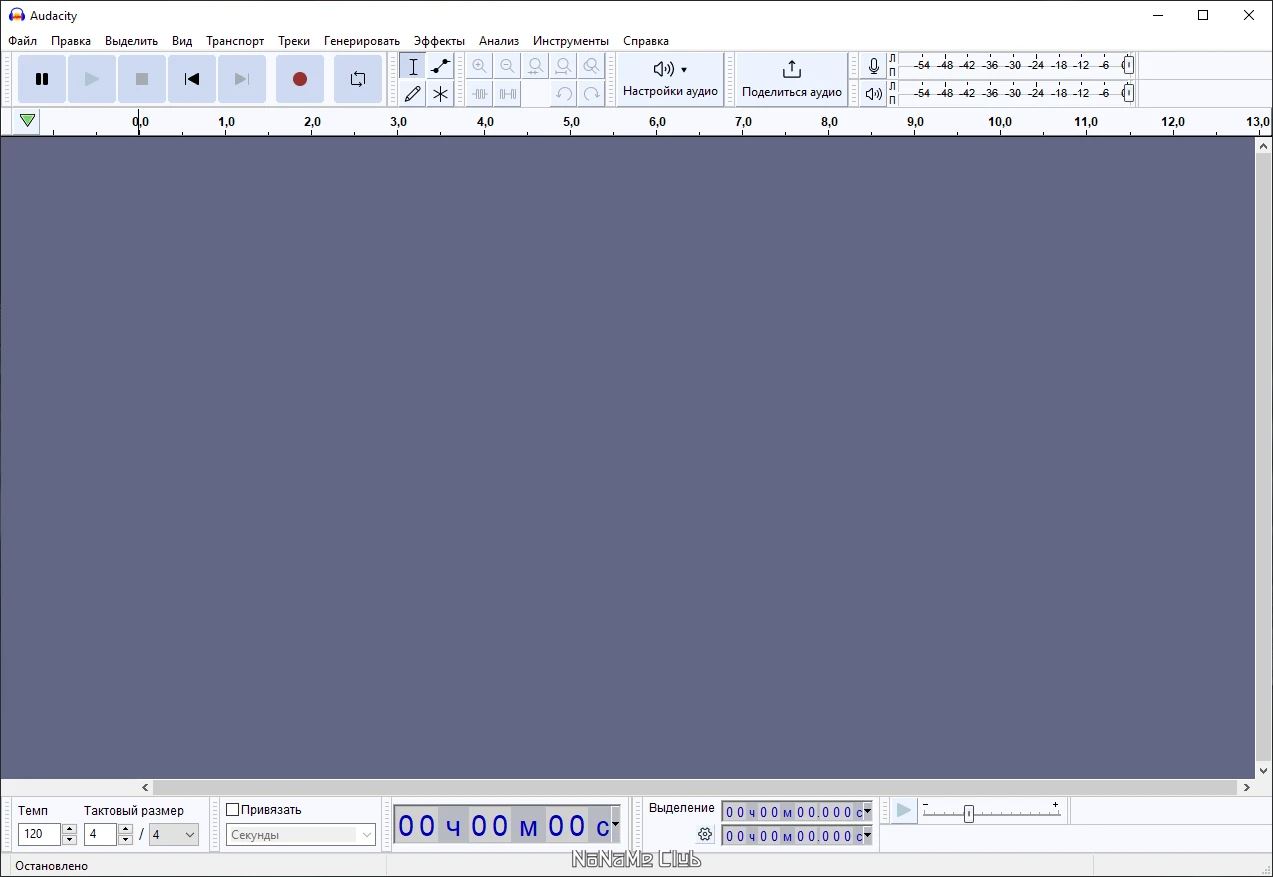Open the Настройки аудио dropdown

coord(670,79)
